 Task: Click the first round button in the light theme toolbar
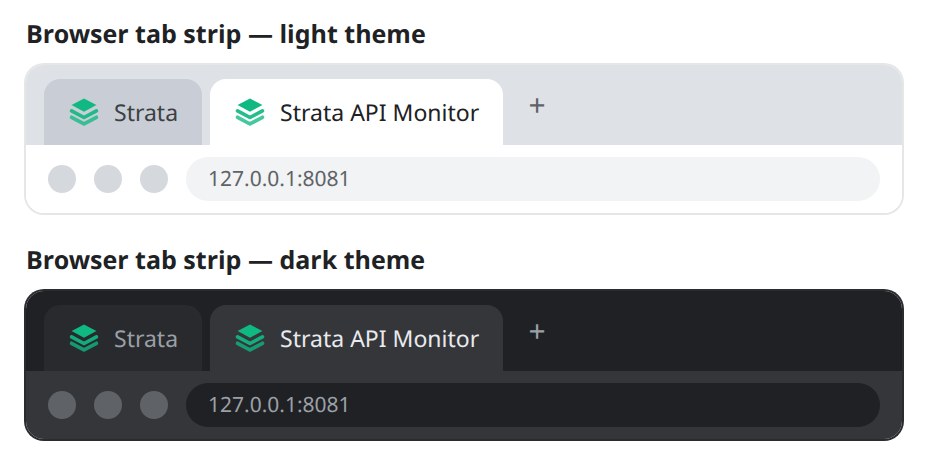[62, 179]
